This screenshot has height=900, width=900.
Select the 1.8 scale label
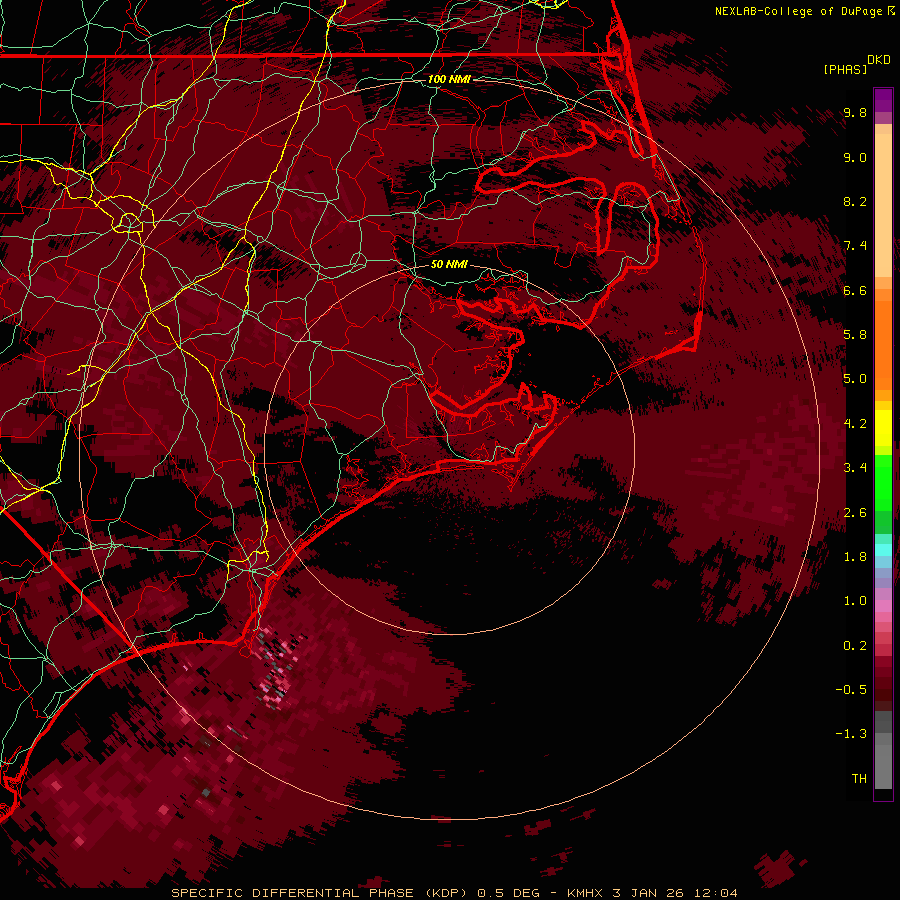click(855, 557)
